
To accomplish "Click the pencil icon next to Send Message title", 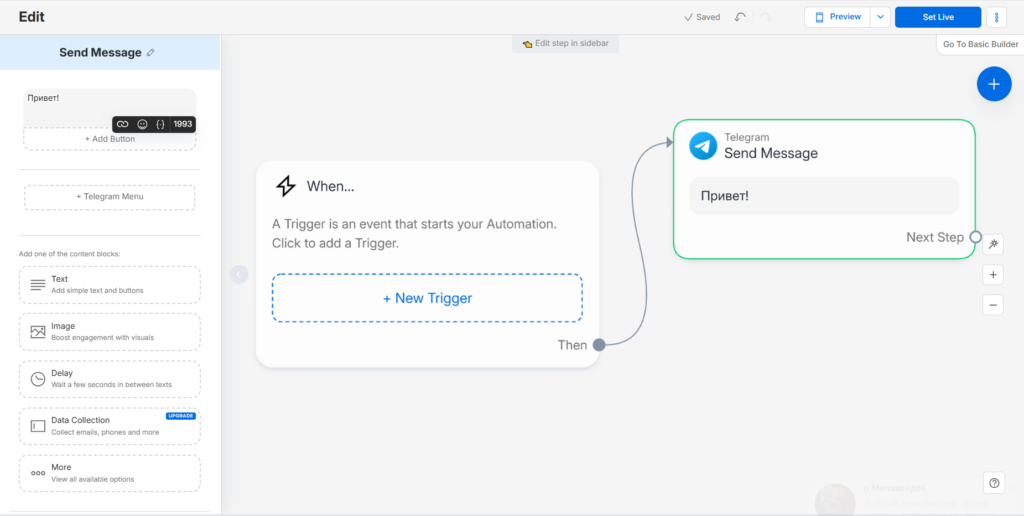I will [151, 53].
